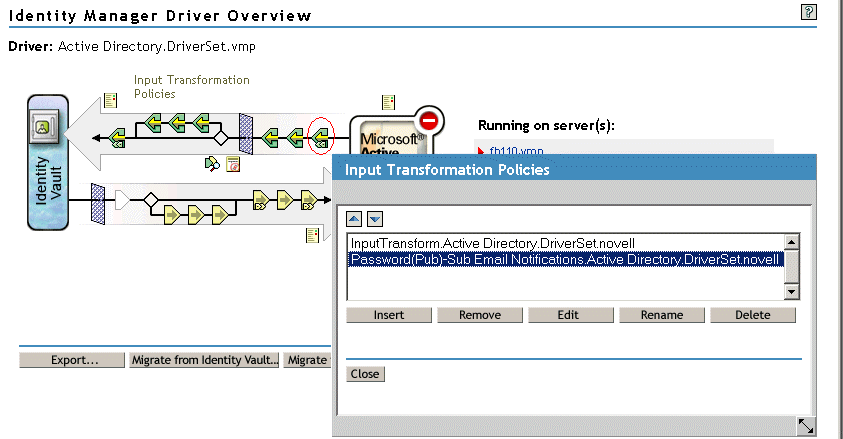
Task: Click the Insert button
Action: [389, 315]
